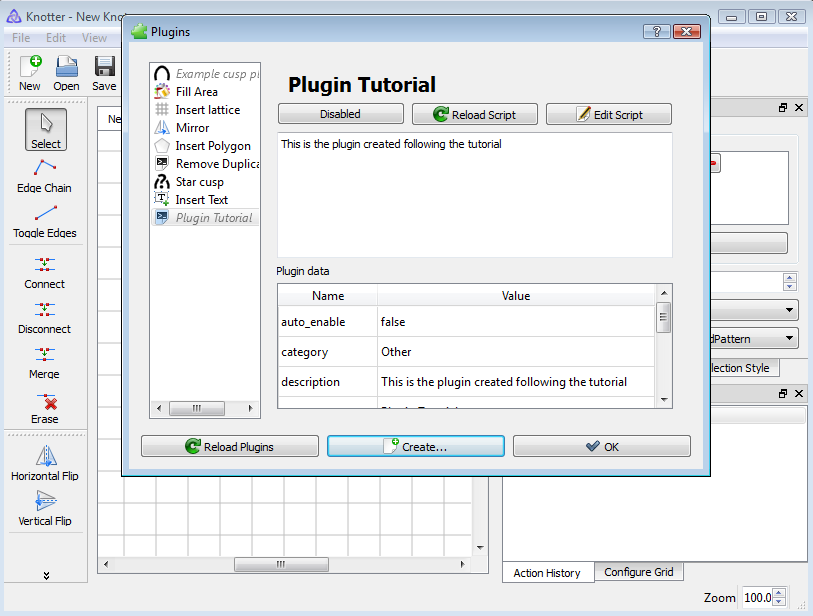Open a file with the Open icon

[x=66, y=73]
